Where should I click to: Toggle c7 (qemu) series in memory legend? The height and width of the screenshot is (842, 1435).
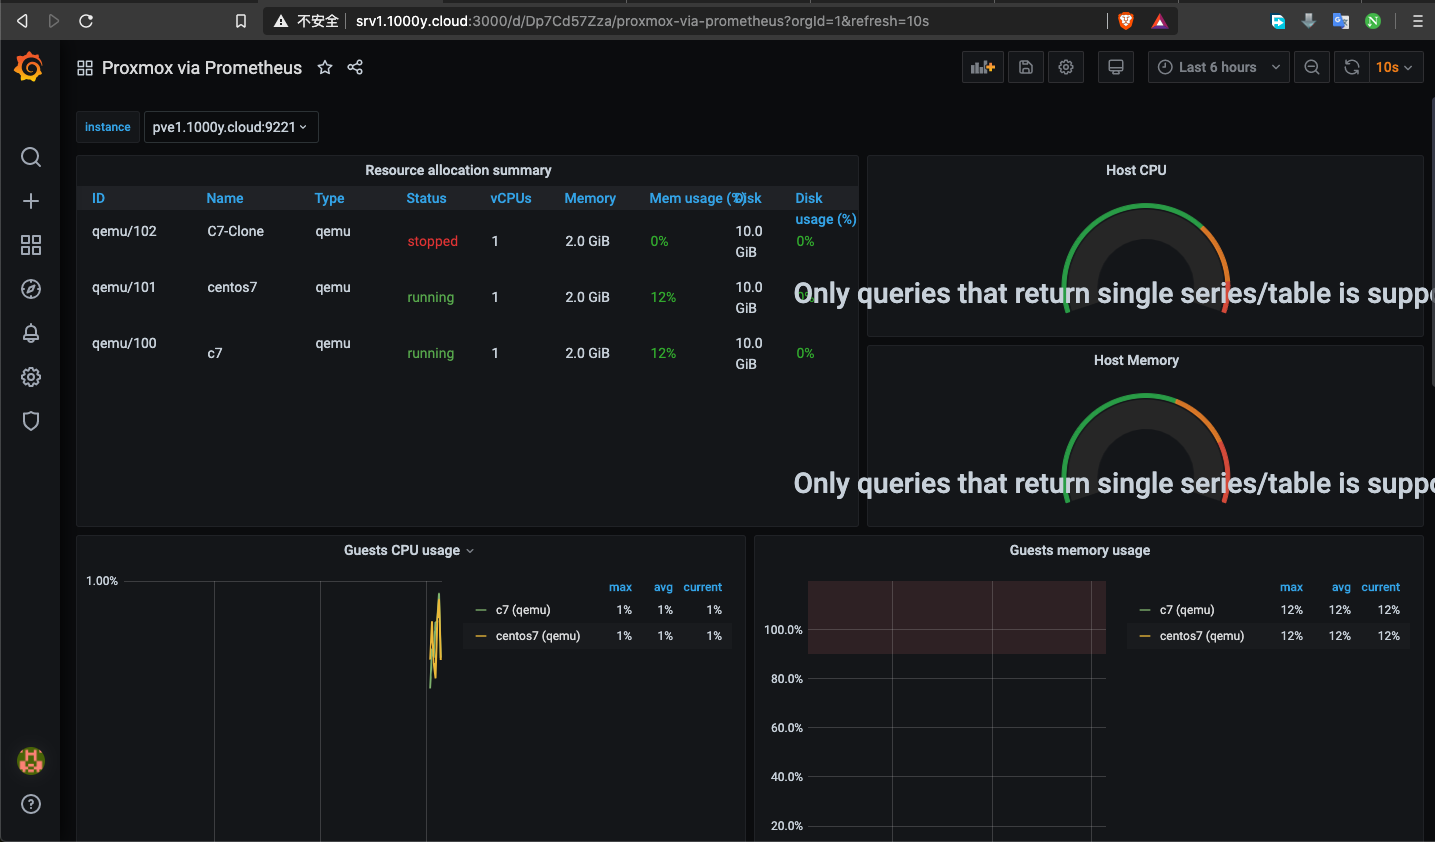(x=1187, y=610)
